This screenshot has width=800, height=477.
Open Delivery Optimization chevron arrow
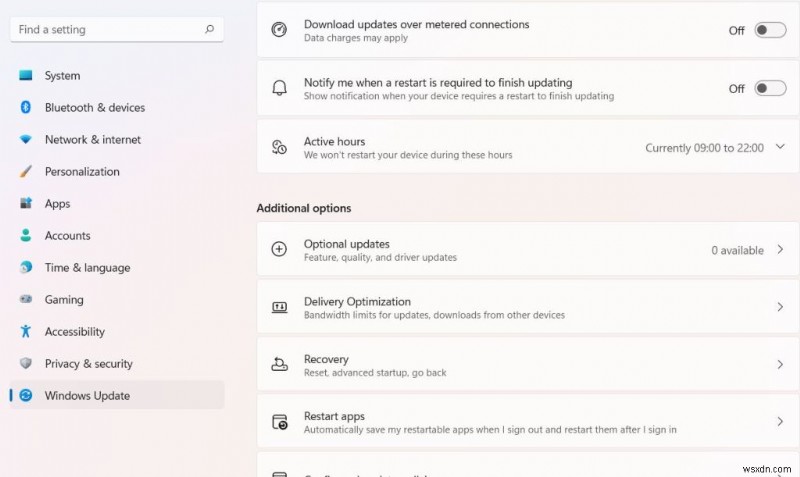780,307
